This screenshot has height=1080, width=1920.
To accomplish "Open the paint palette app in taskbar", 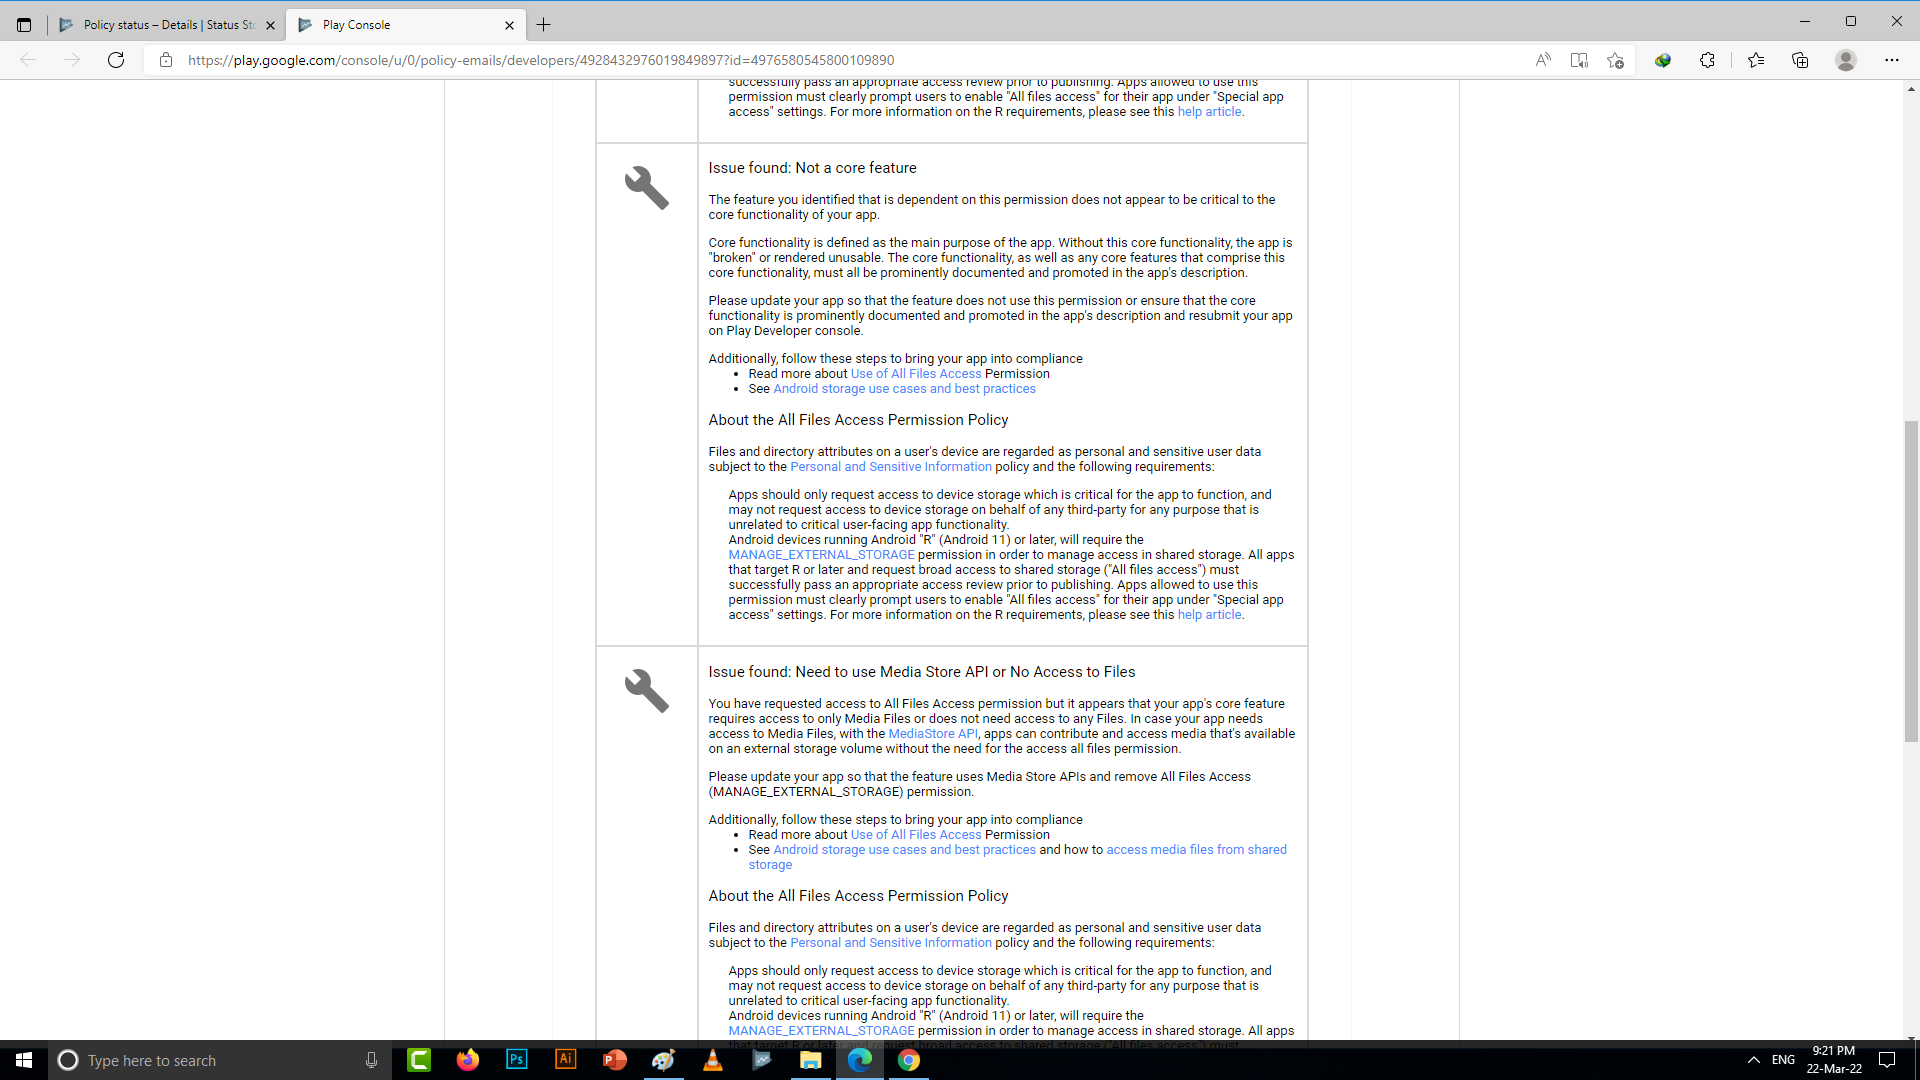I will [x=663, y=1060].
